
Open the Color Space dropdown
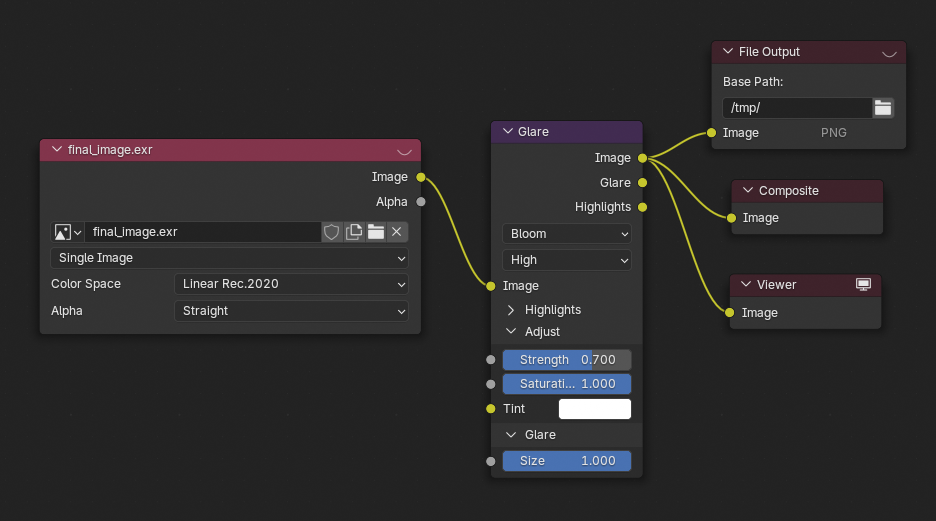[x=291, y=284]
